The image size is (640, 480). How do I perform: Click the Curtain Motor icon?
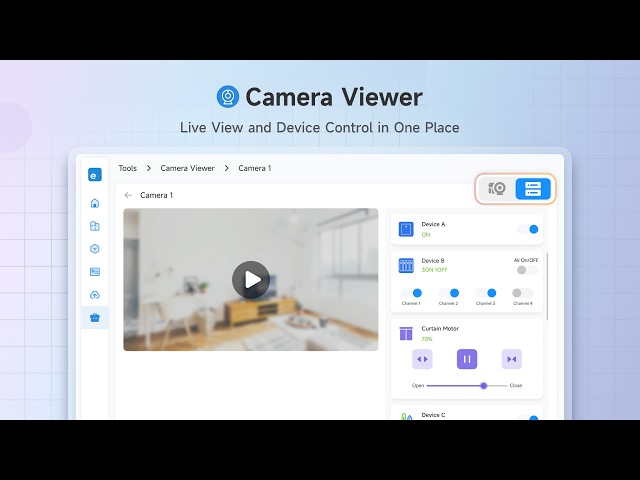[406, 333]
